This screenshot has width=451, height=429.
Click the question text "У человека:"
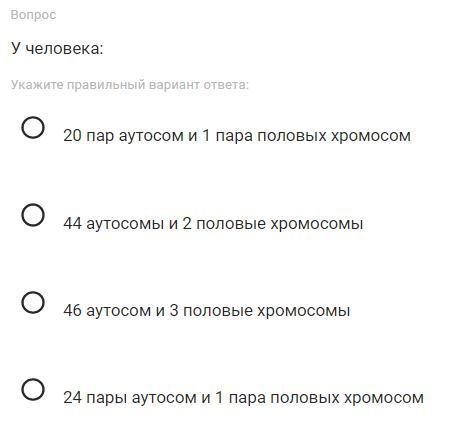tap(57, 48)
